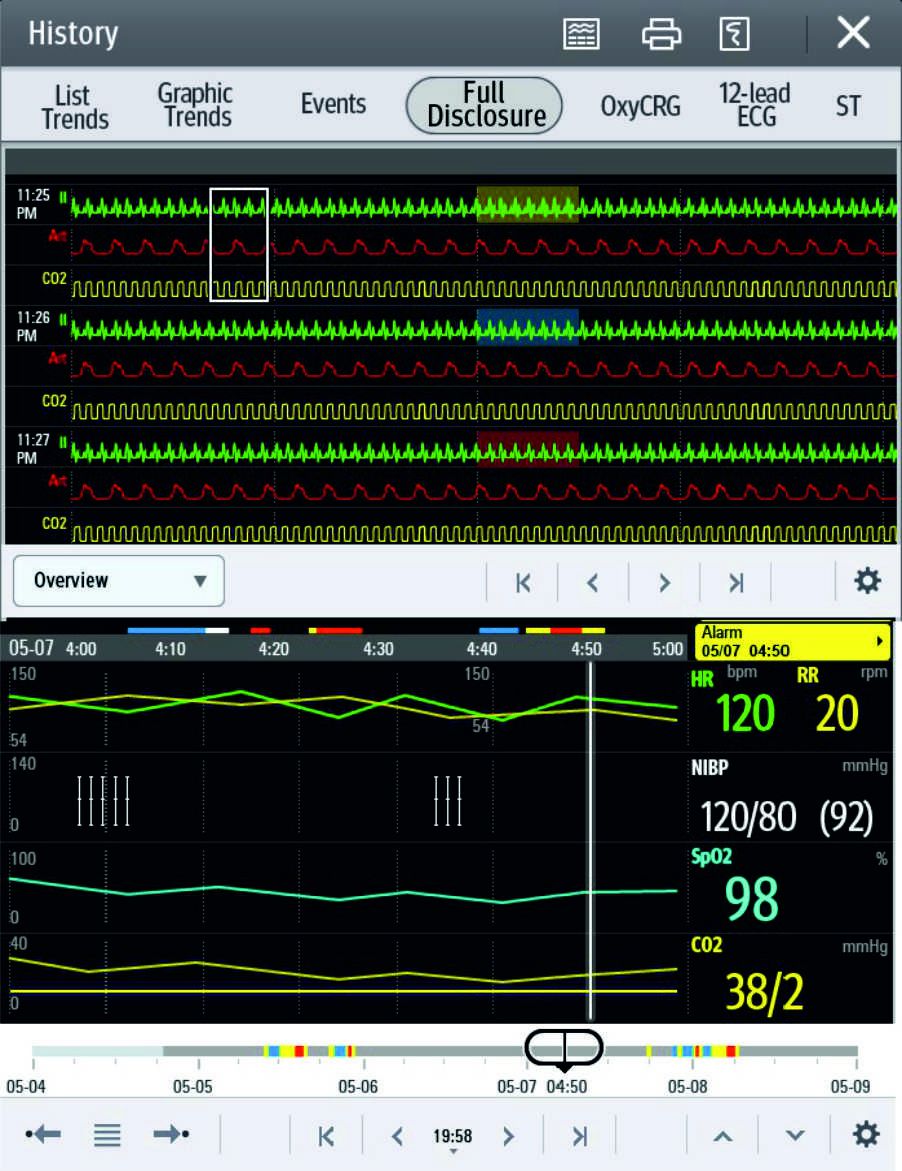Go to next event with right arrow-dot icon

[x=171, y=1134]
